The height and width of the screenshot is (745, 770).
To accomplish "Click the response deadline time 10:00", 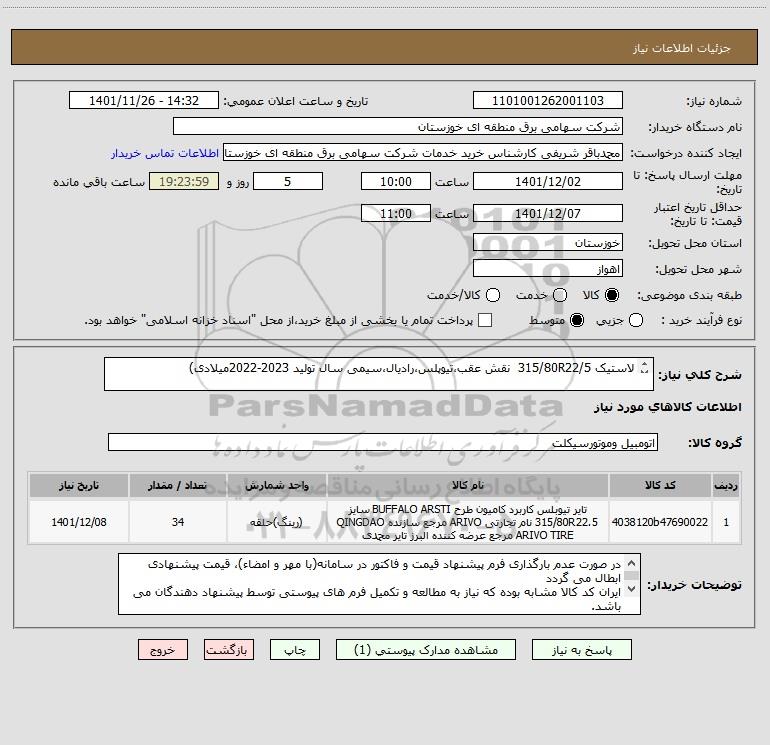I will [x=396, y=181].
